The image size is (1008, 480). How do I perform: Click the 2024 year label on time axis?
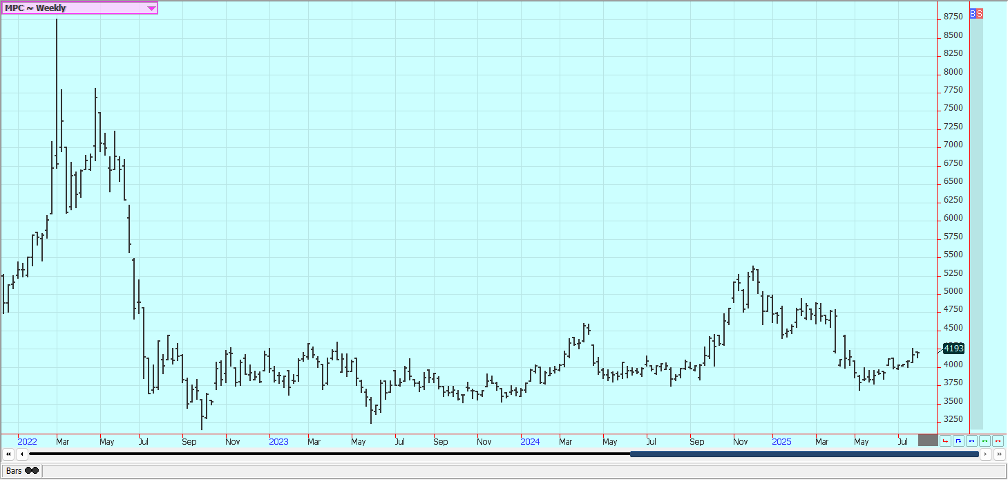[530, 442]
